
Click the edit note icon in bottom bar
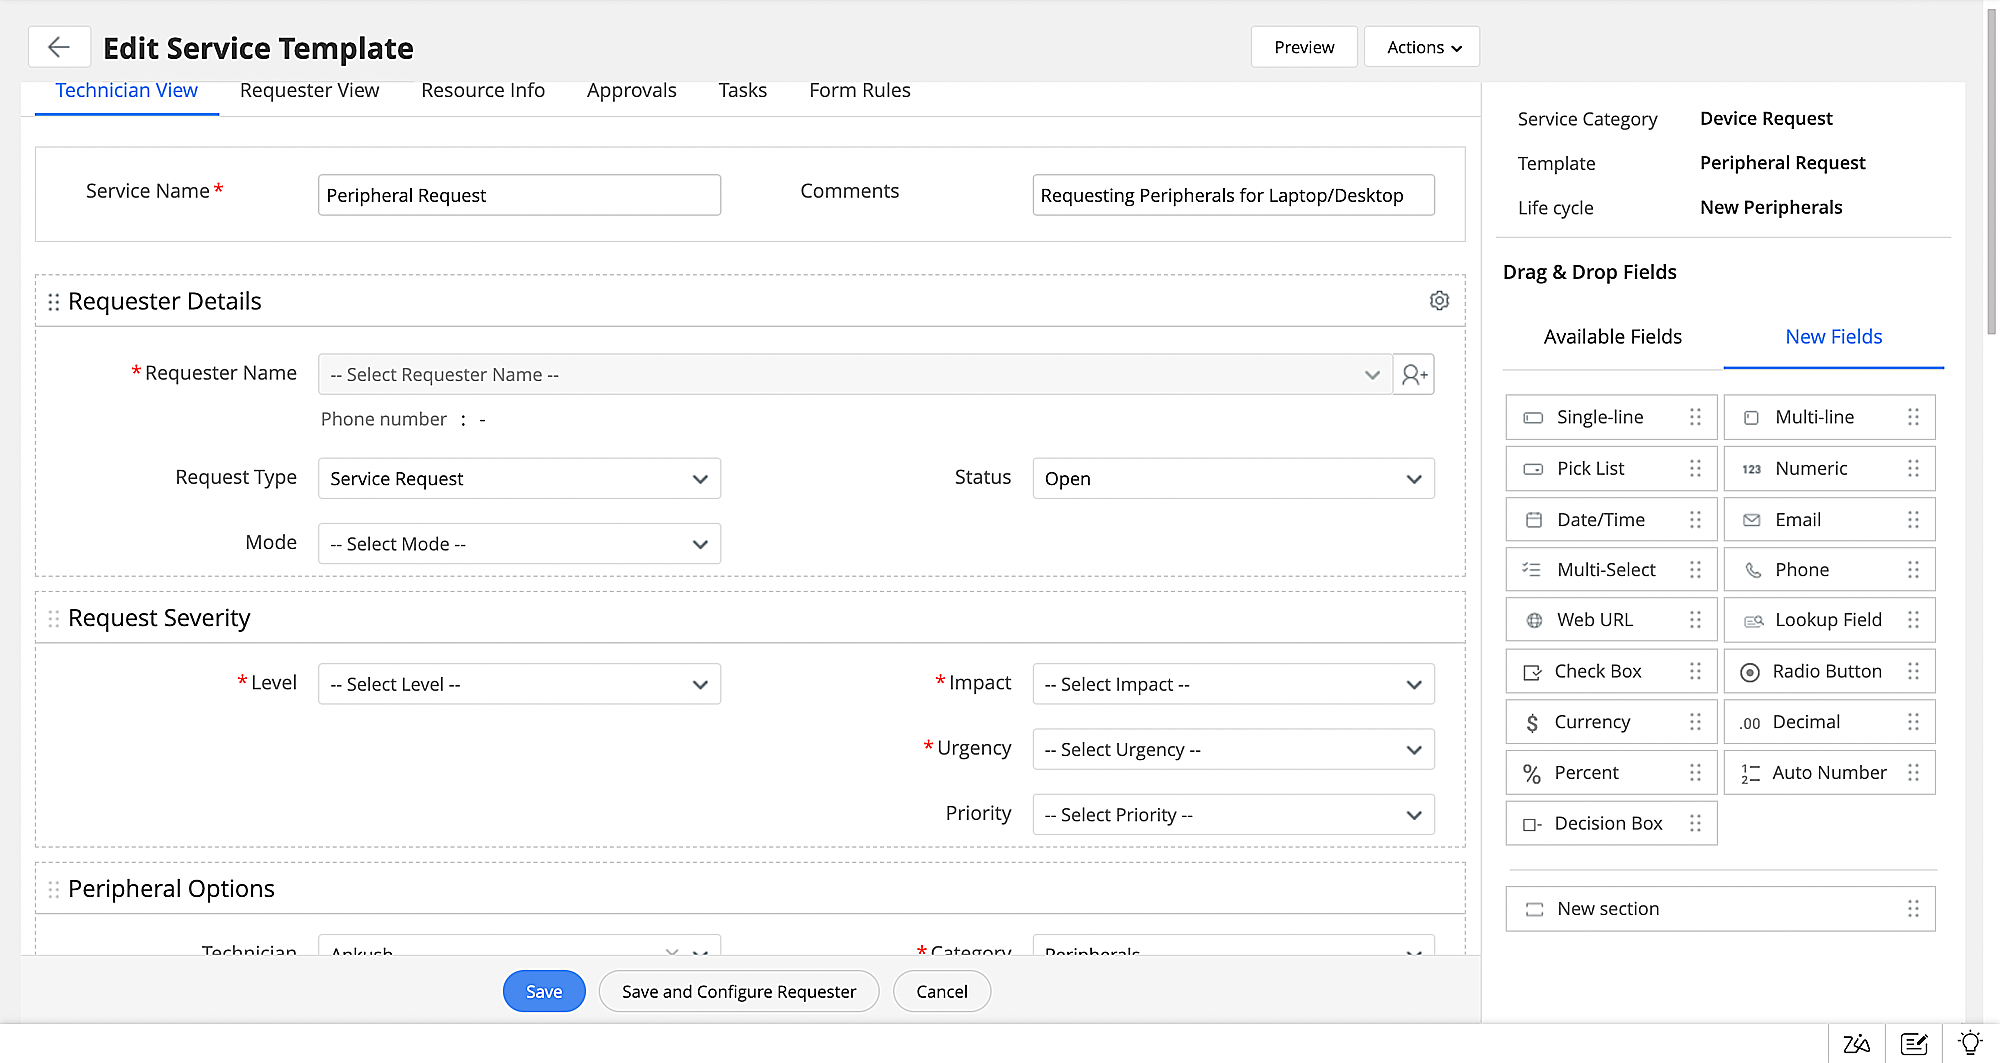[1914, 1043]
